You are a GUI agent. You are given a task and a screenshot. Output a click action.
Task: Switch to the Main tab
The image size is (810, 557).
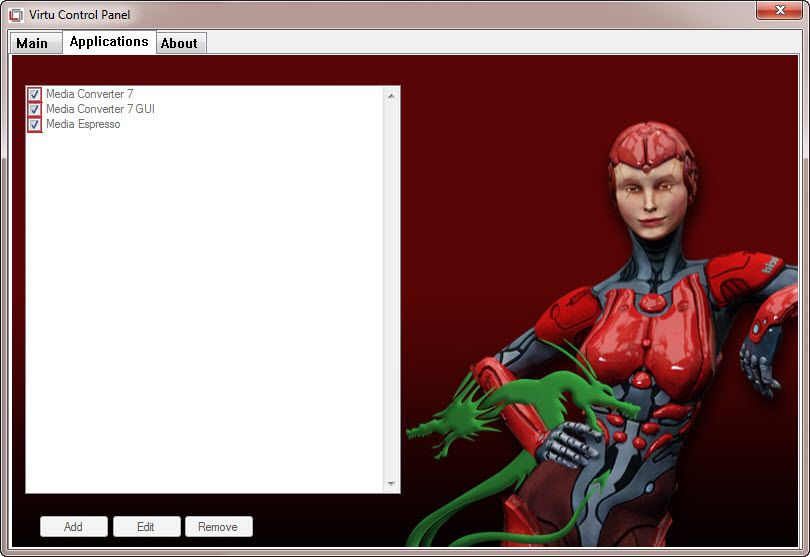pos(32,43)
